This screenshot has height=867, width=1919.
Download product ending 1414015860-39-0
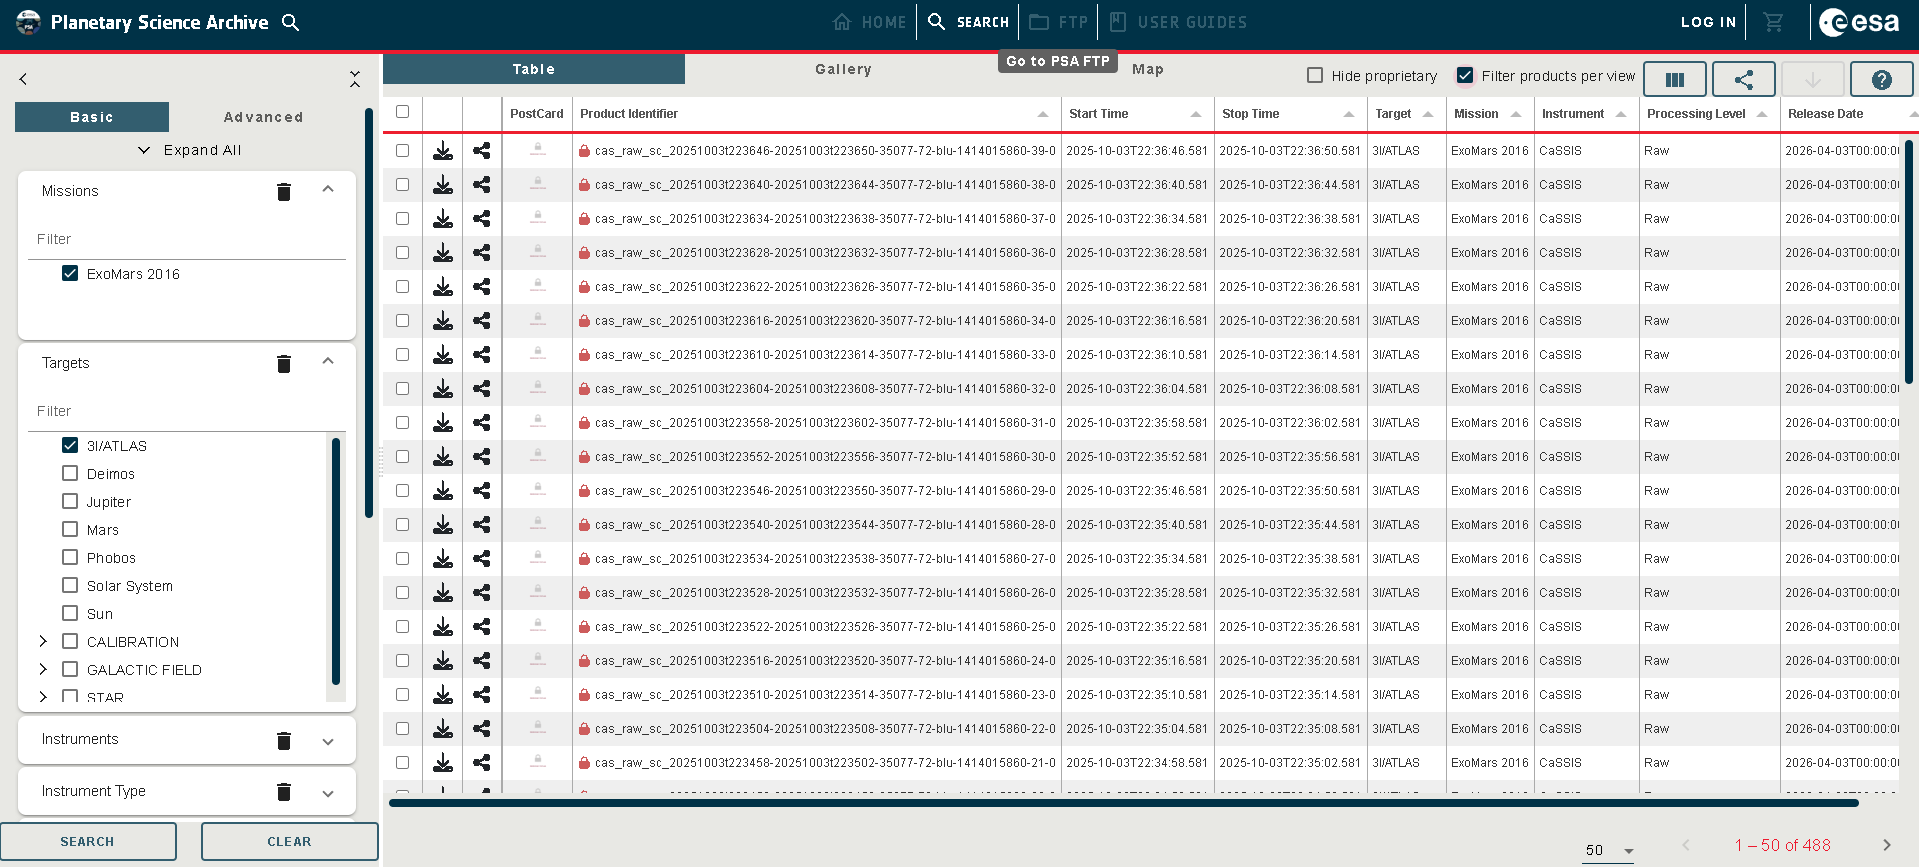point(443,151)
